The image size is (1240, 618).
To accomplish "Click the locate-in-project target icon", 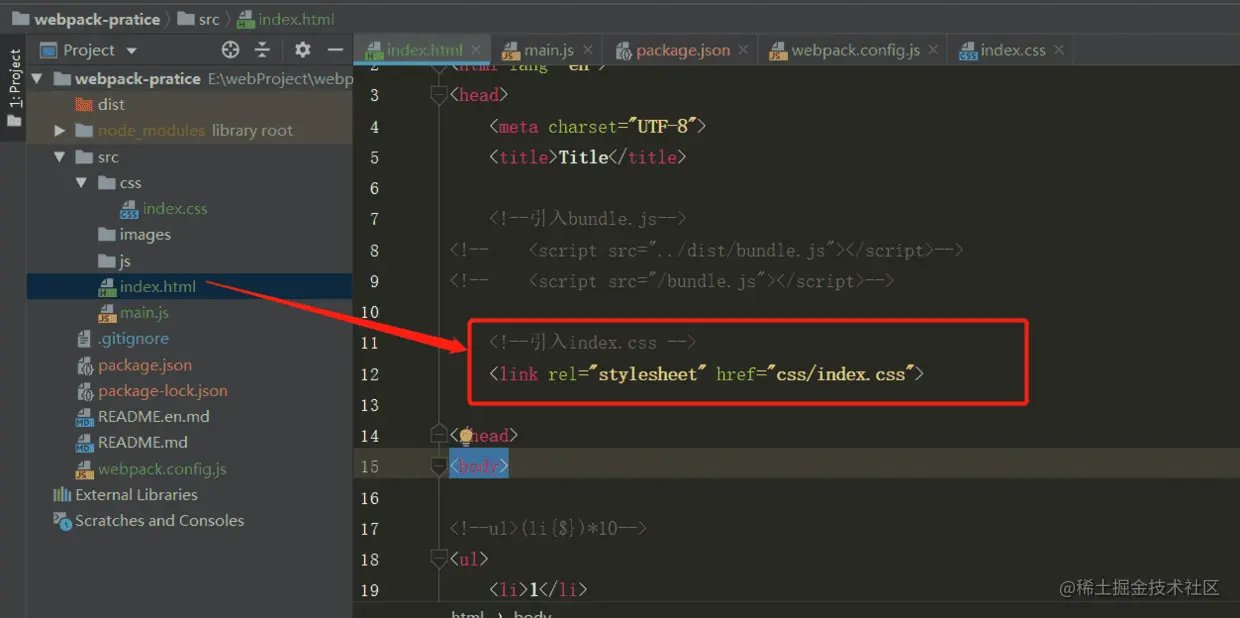I will pos(231,50).
